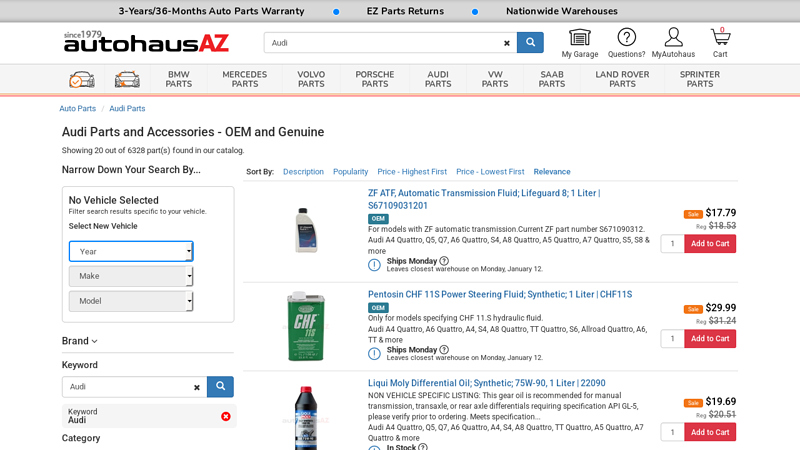Sort by Price - Lowest First

tap(490, 172)
